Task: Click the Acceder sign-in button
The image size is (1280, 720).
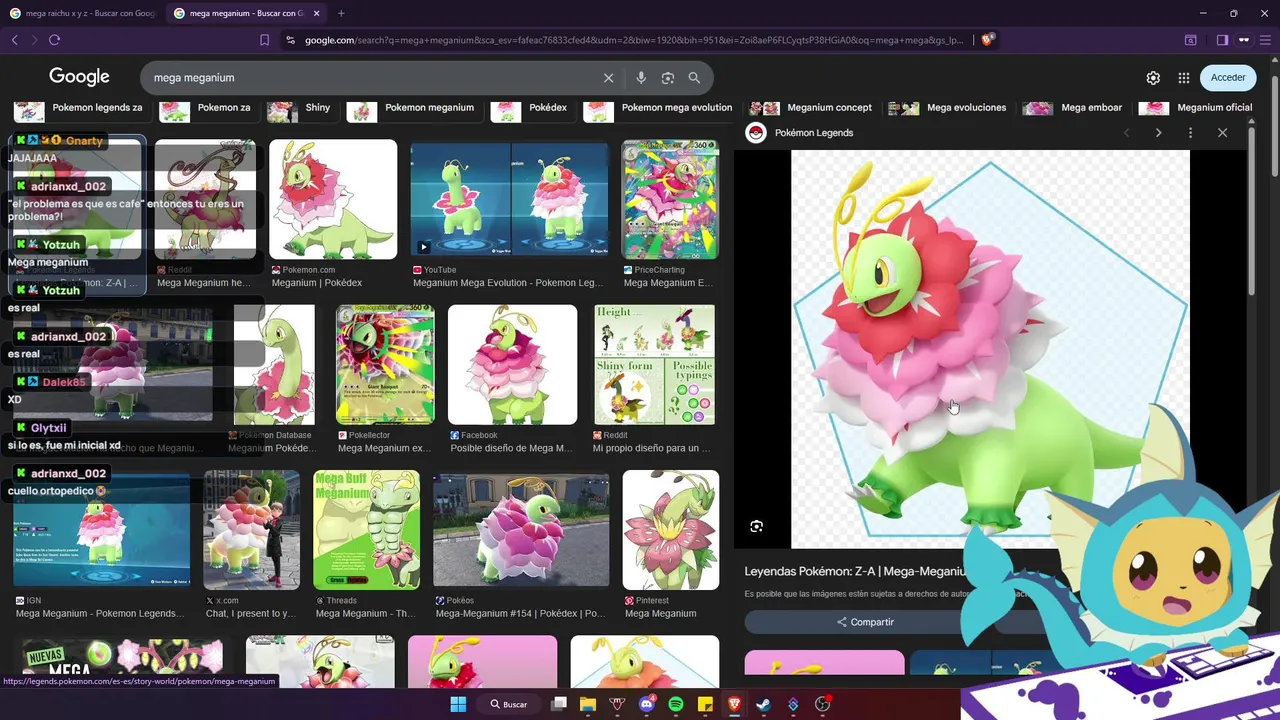Action: click(1228, 77)
